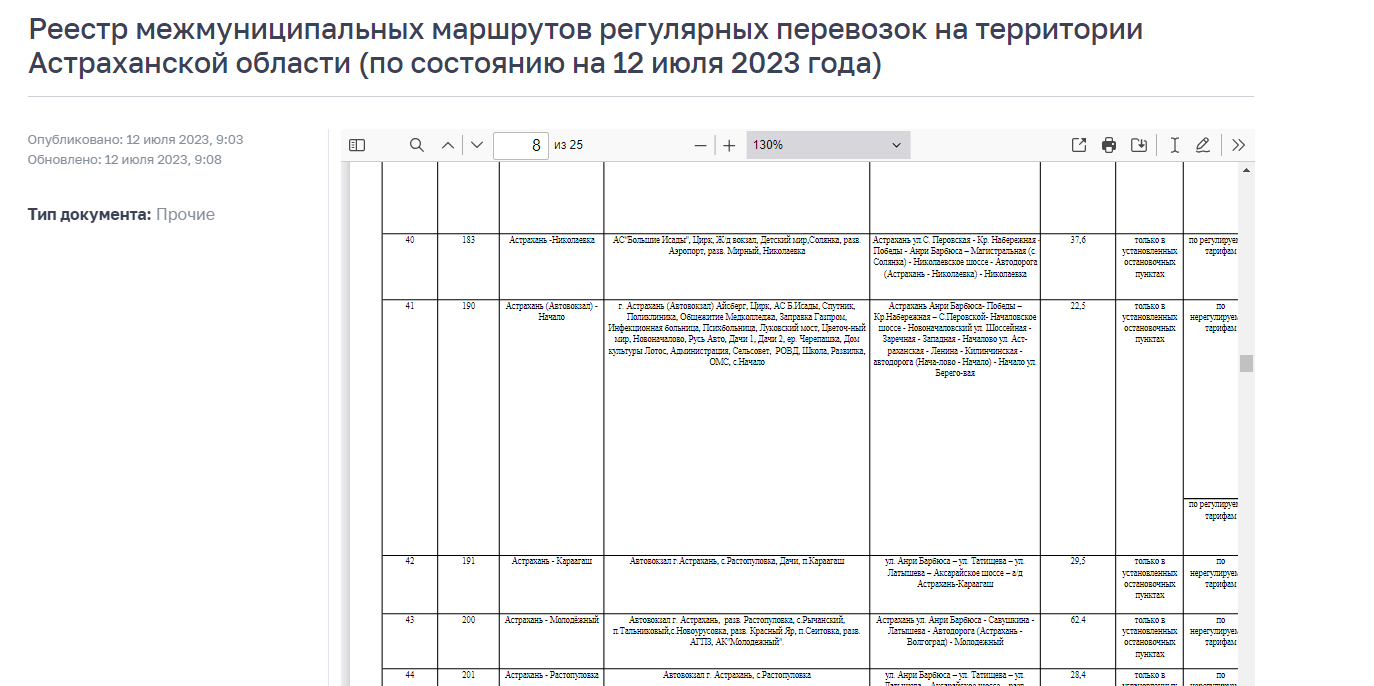Click route 190 'Астрахань (Автовокзал) - Начало' cell
The width and height of the screenshot is (1374, 686).
(551, 311)
